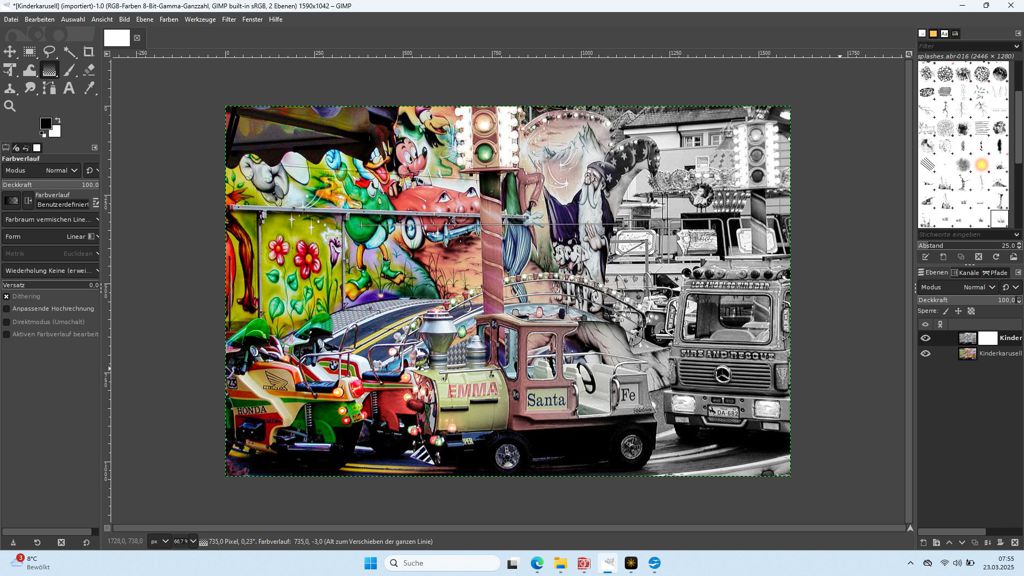1024x576 pixels.
Task: Open the Auswahl menu
Action: [x=73, y=20]
